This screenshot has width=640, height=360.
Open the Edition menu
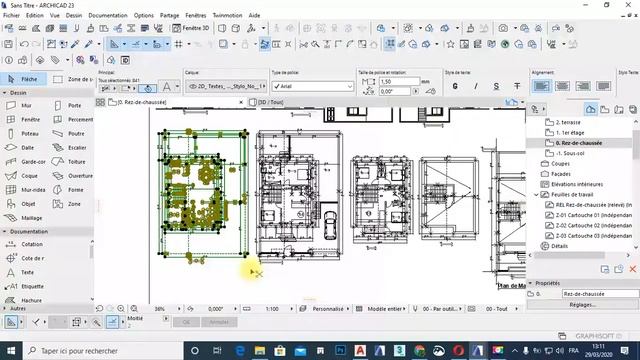pos(35,15)
